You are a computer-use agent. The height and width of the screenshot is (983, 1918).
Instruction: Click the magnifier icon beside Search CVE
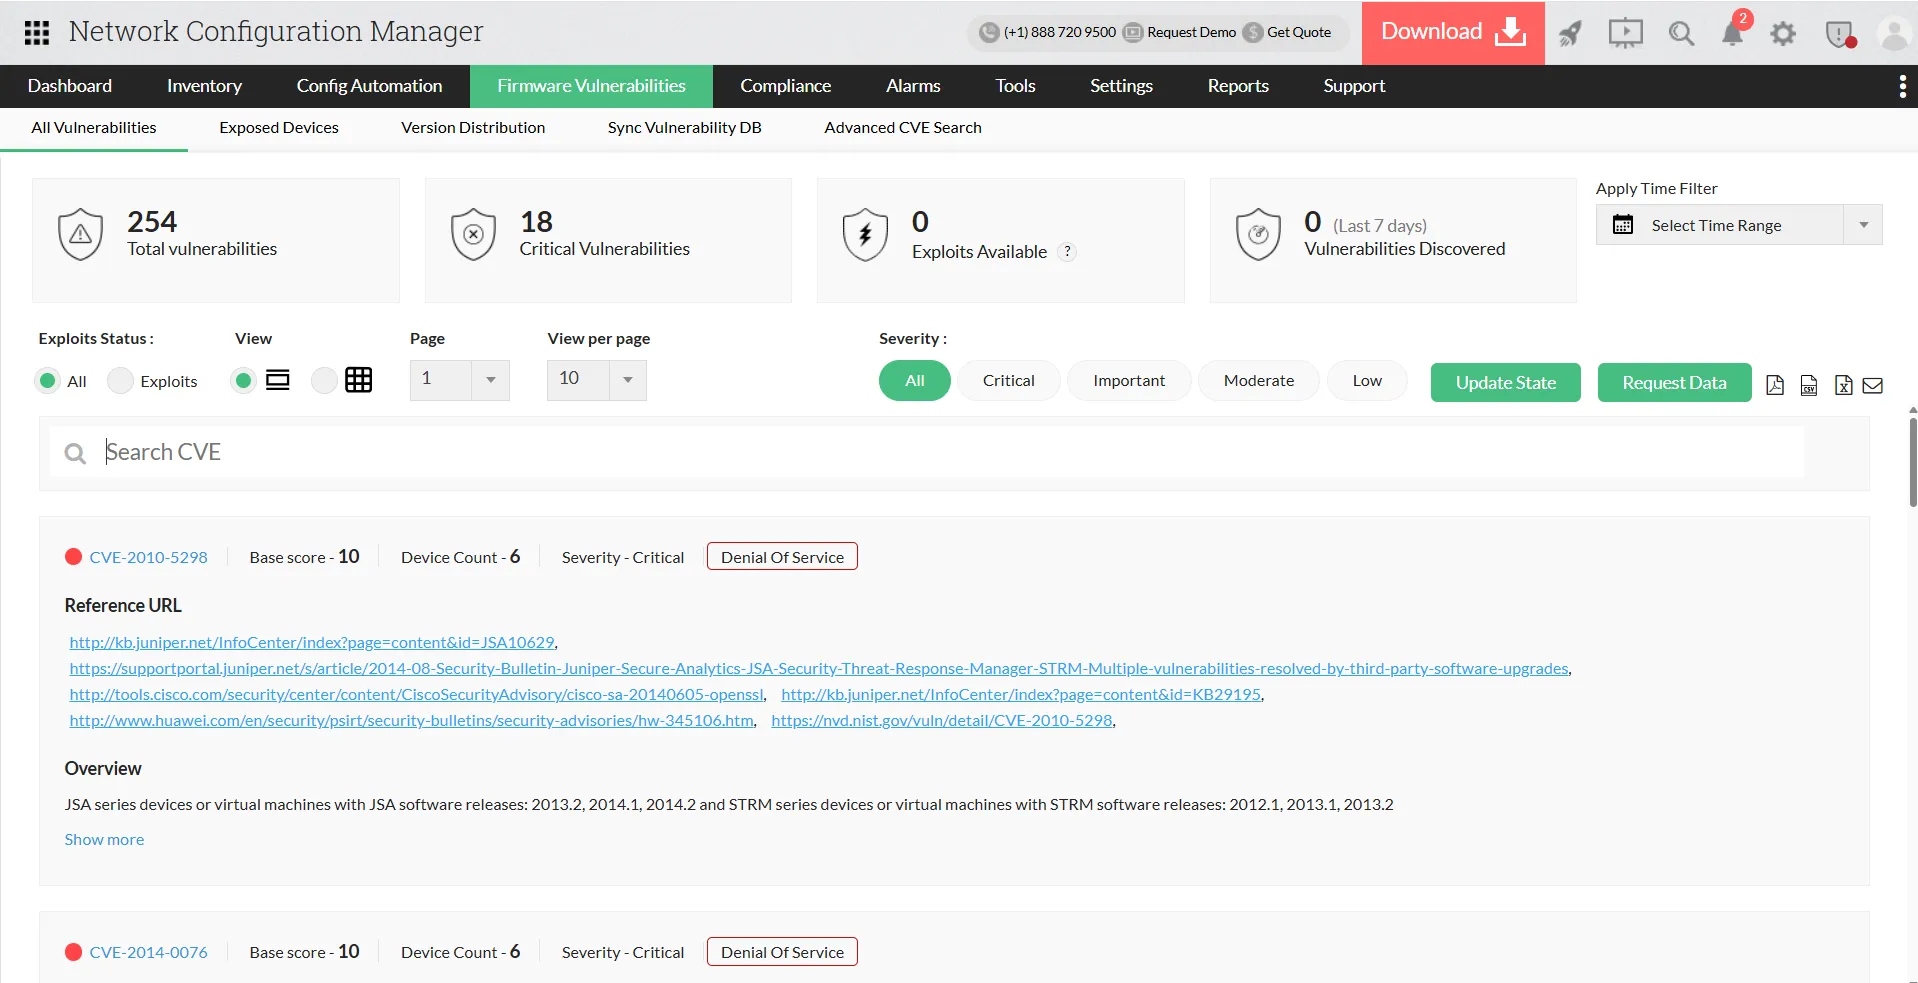[x=75, y=454]
